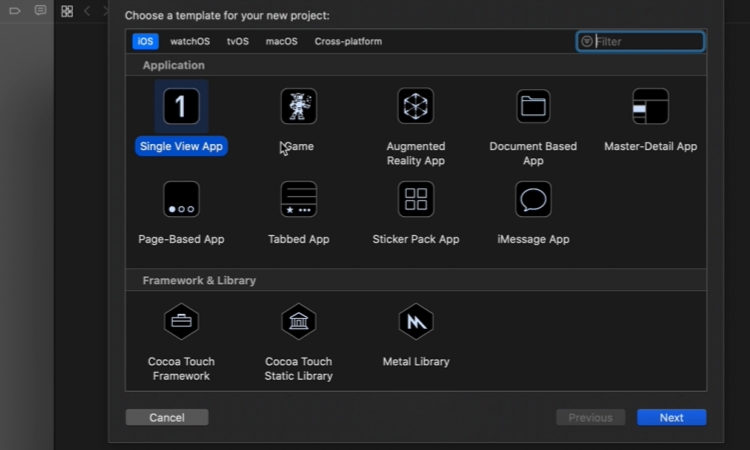
Task: Choose the Game template icon
Action: [298, 106]
